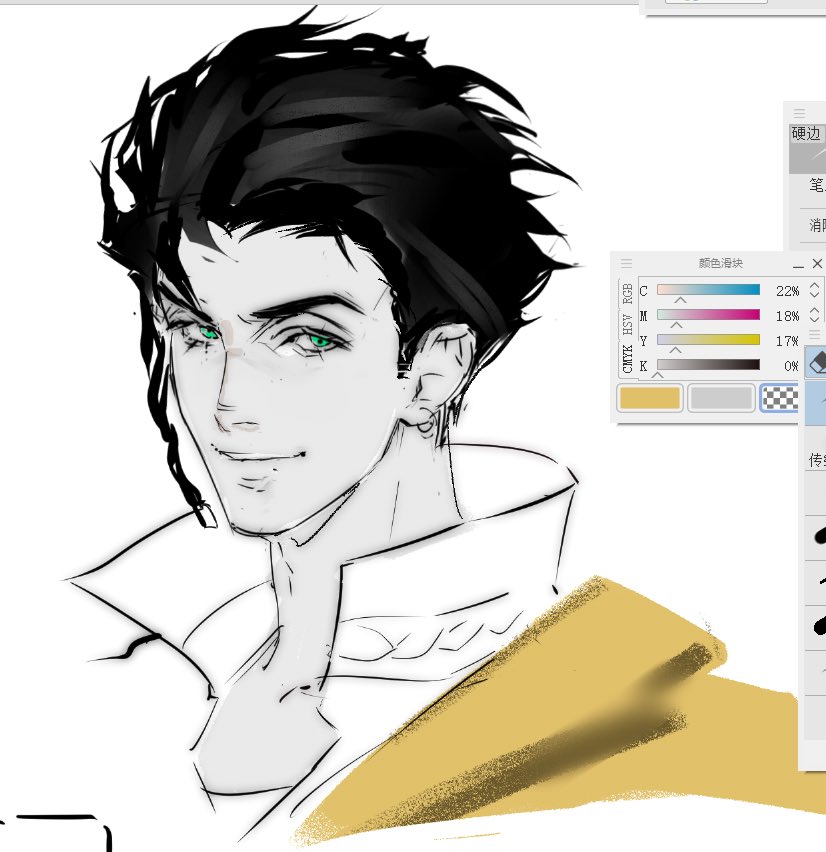The width and height of the screenshot is (826, 852).
Task: Click the Magenta (M) color slider
Action: [708, 315]
